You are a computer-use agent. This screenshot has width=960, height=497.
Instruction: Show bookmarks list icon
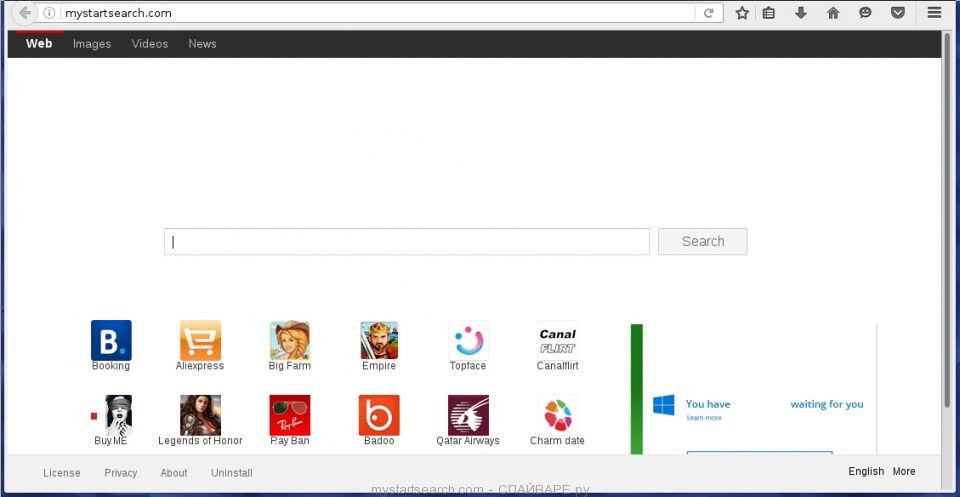click(768, 13)
